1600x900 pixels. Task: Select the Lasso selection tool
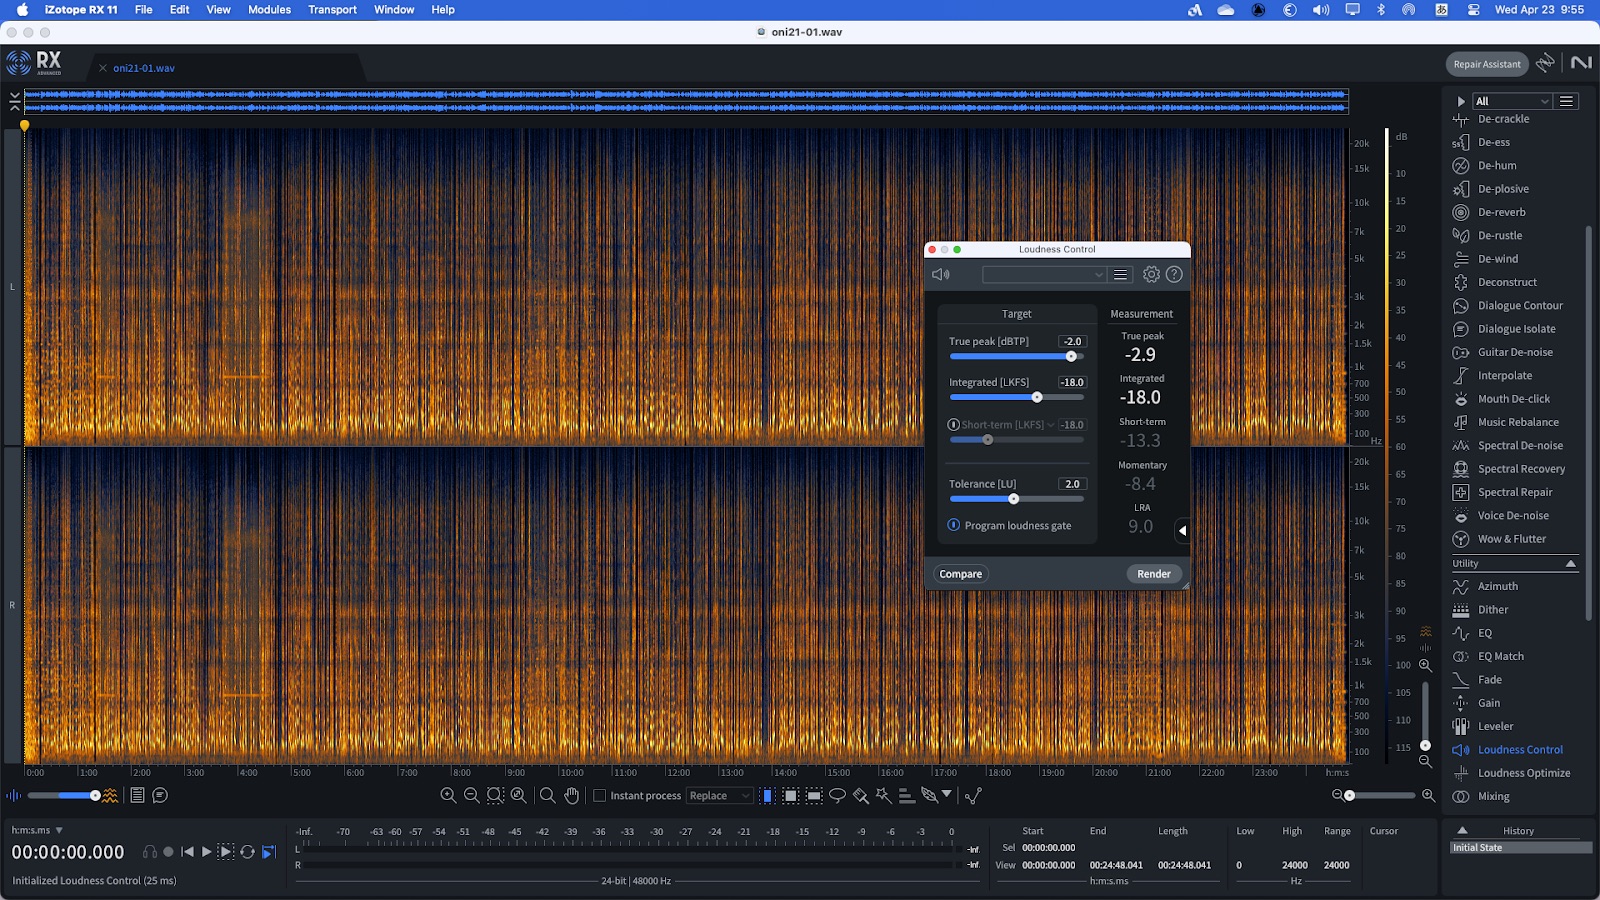(x=837, y=796)
